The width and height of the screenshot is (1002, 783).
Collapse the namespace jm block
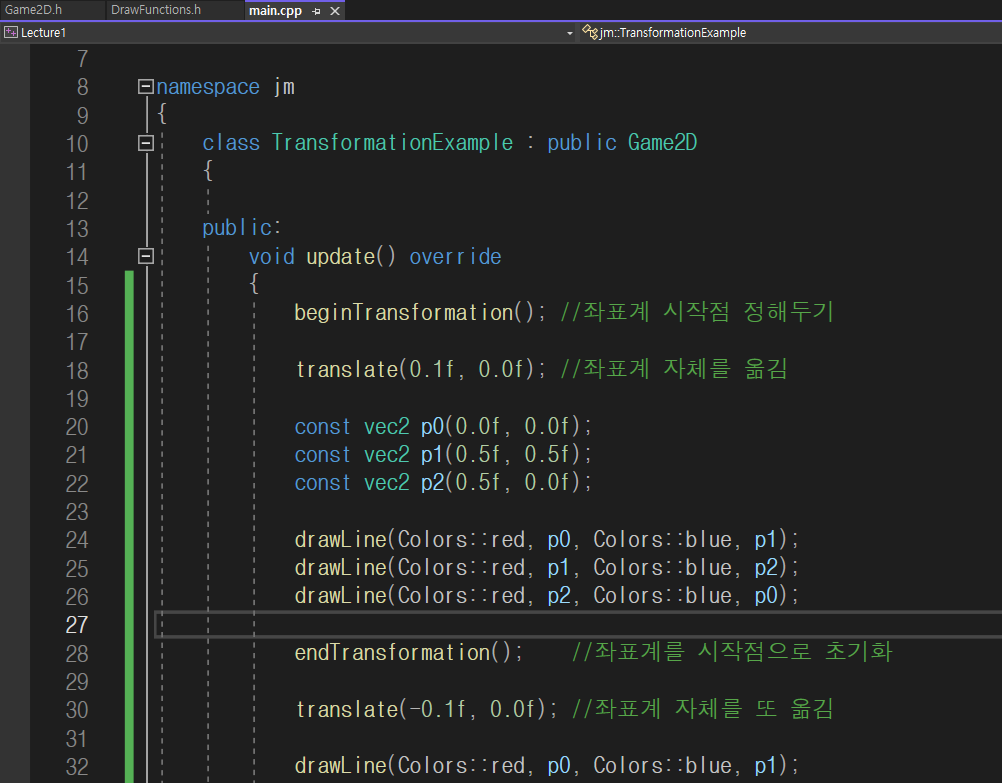146,86
